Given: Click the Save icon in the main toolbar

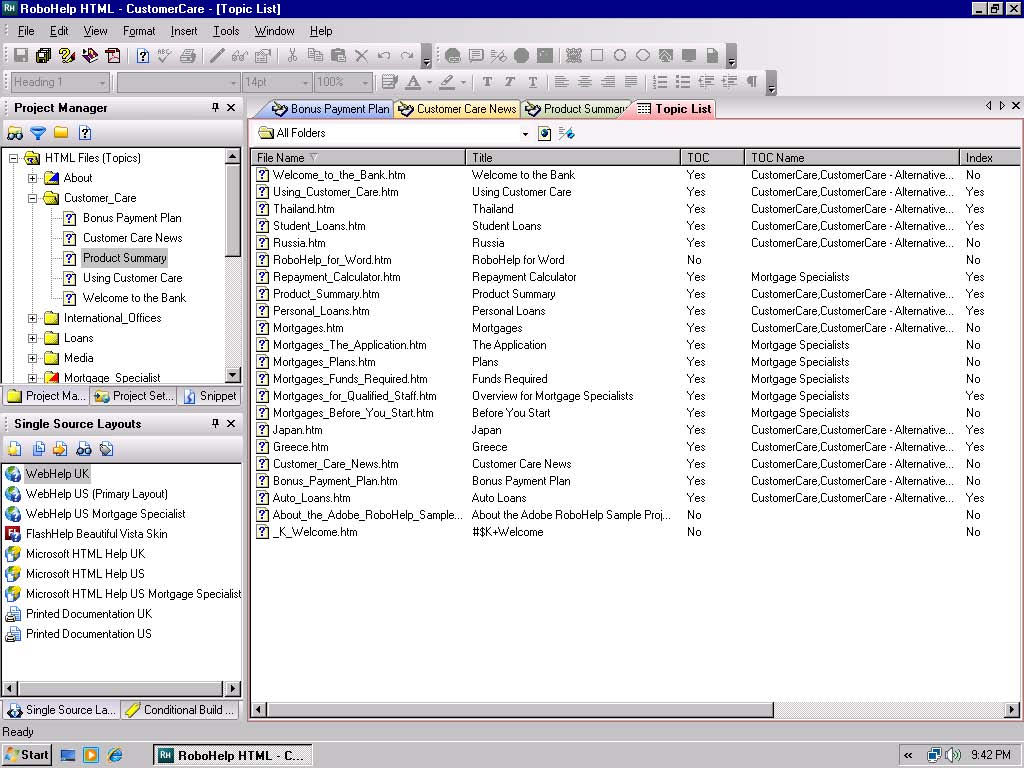Looking at the screenshot, I should [20, 56].
